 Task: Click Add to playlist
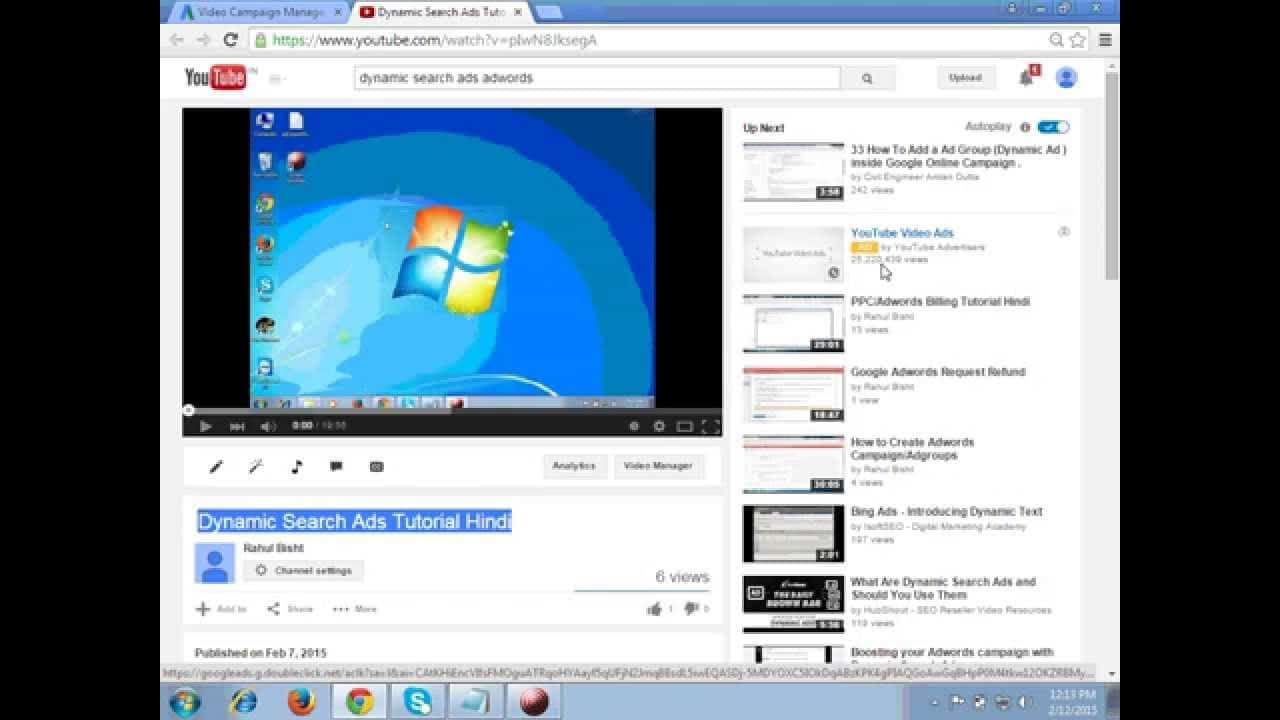(221, 609)
